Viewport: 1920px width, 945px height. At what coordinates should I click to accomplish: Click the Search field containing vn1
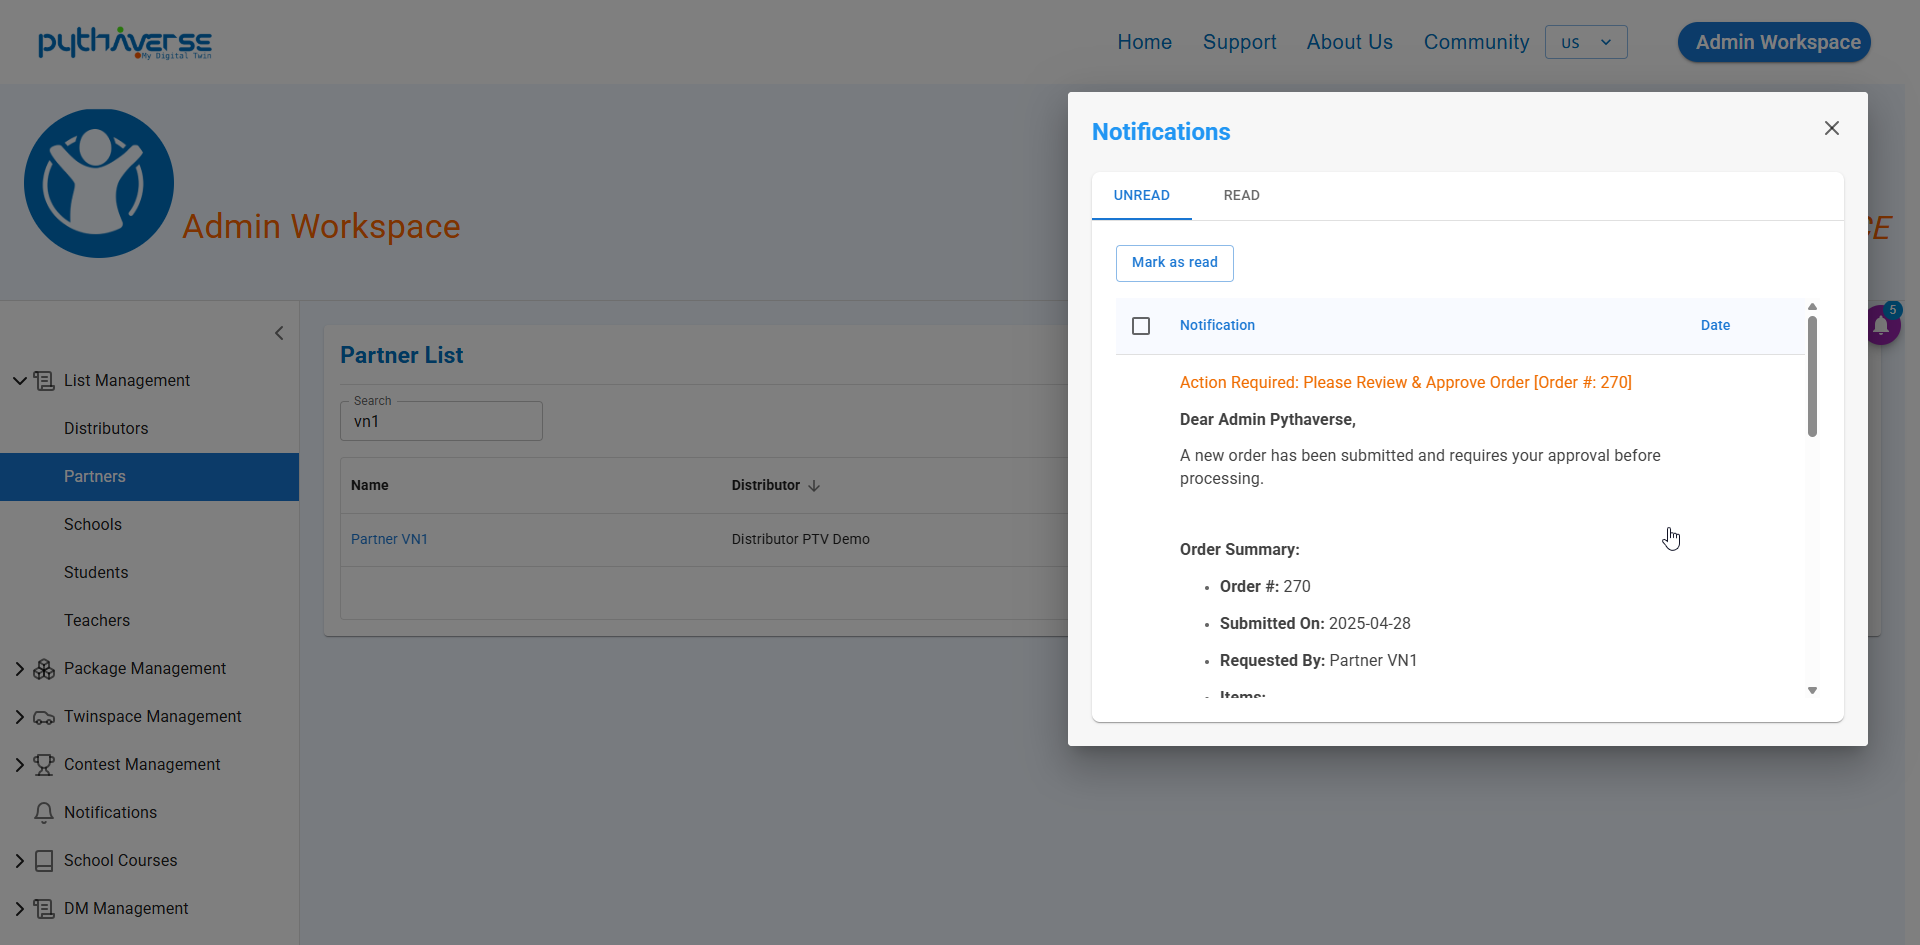(x=441, y=422)
